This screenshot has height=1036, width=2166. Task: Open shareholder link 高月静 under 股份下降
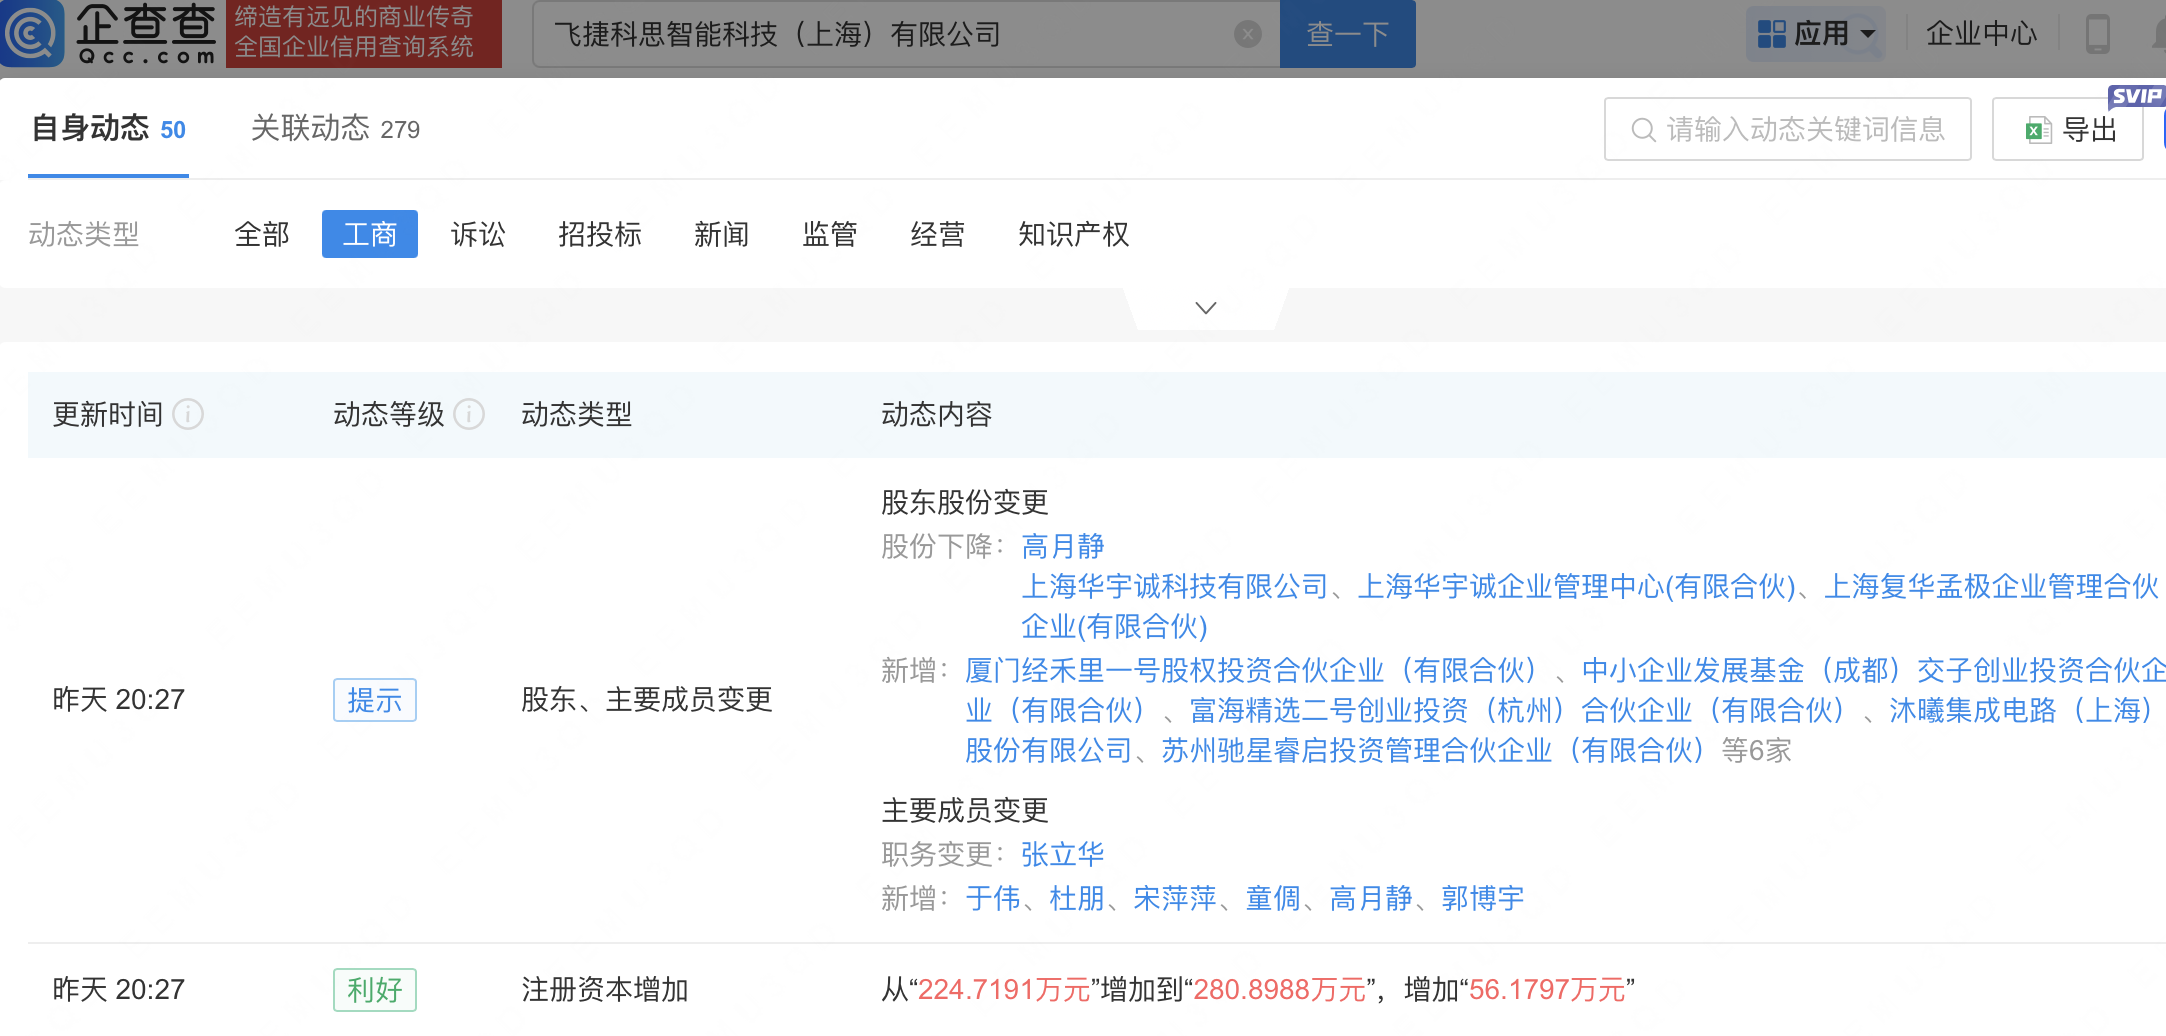tap(1062, 546)
